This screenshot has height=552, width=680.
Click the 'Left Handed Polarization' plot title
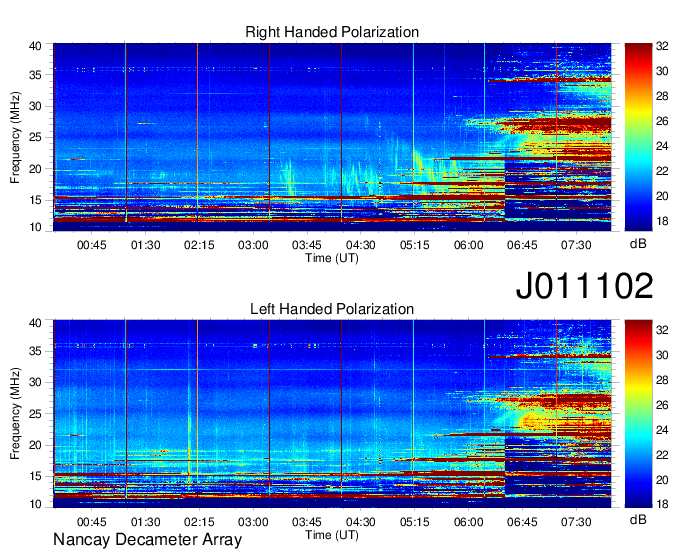[x=332, y=309]
